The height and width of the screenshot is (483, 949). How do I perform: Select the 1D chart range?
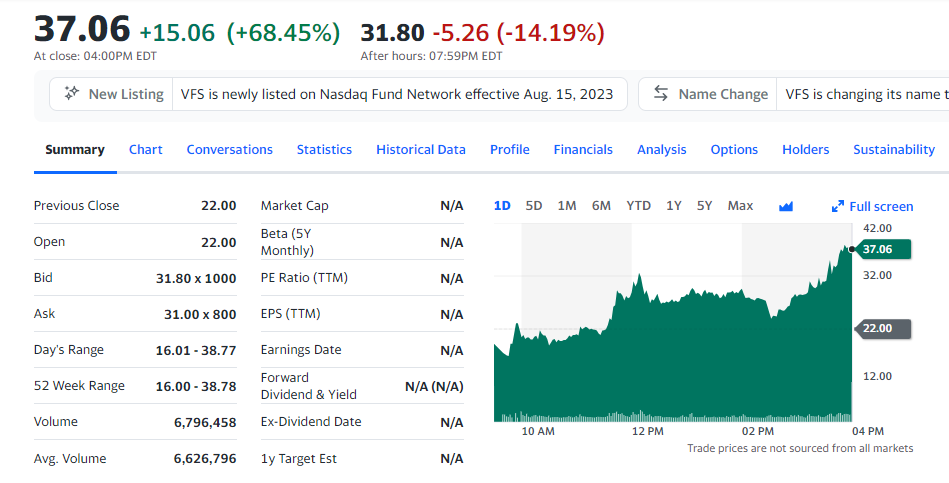(502, 206)
